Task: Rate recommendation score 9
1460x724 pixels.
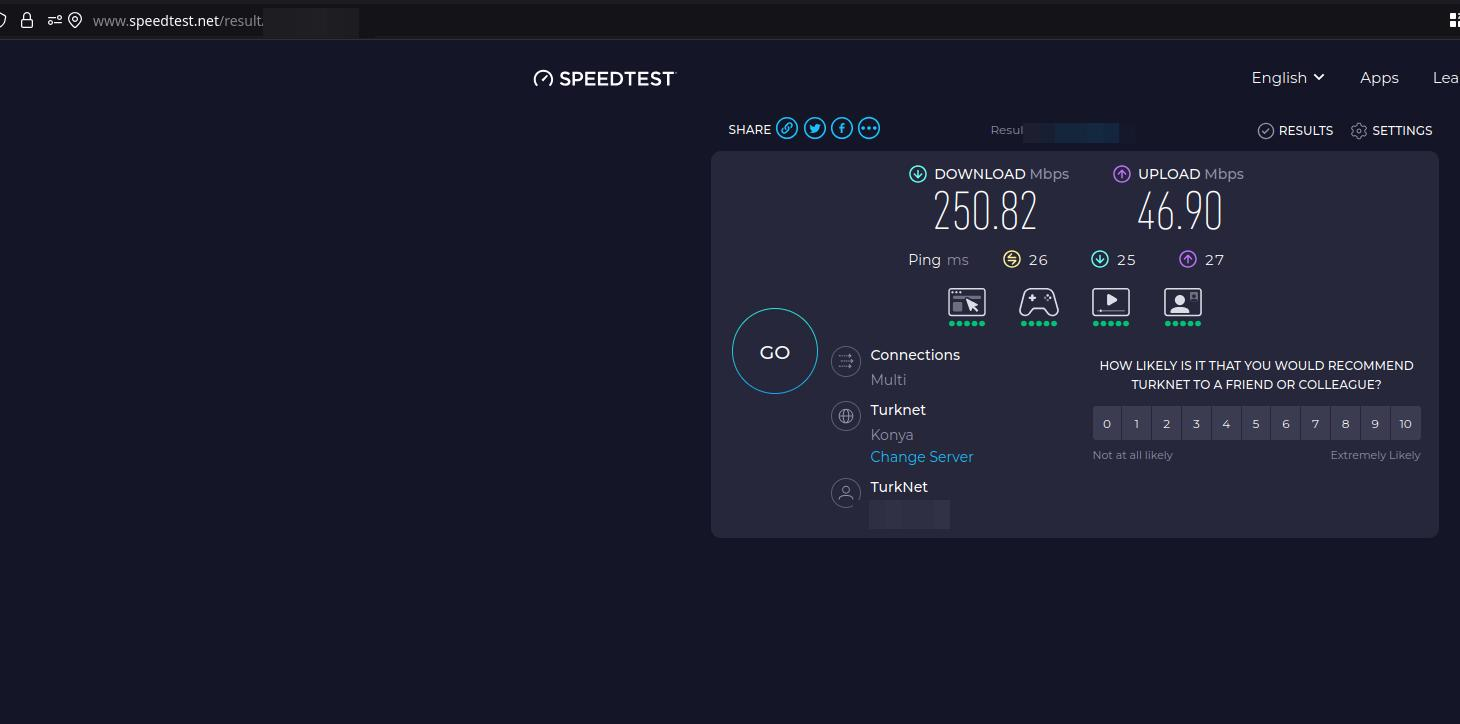Action: tap(1375, 424)
